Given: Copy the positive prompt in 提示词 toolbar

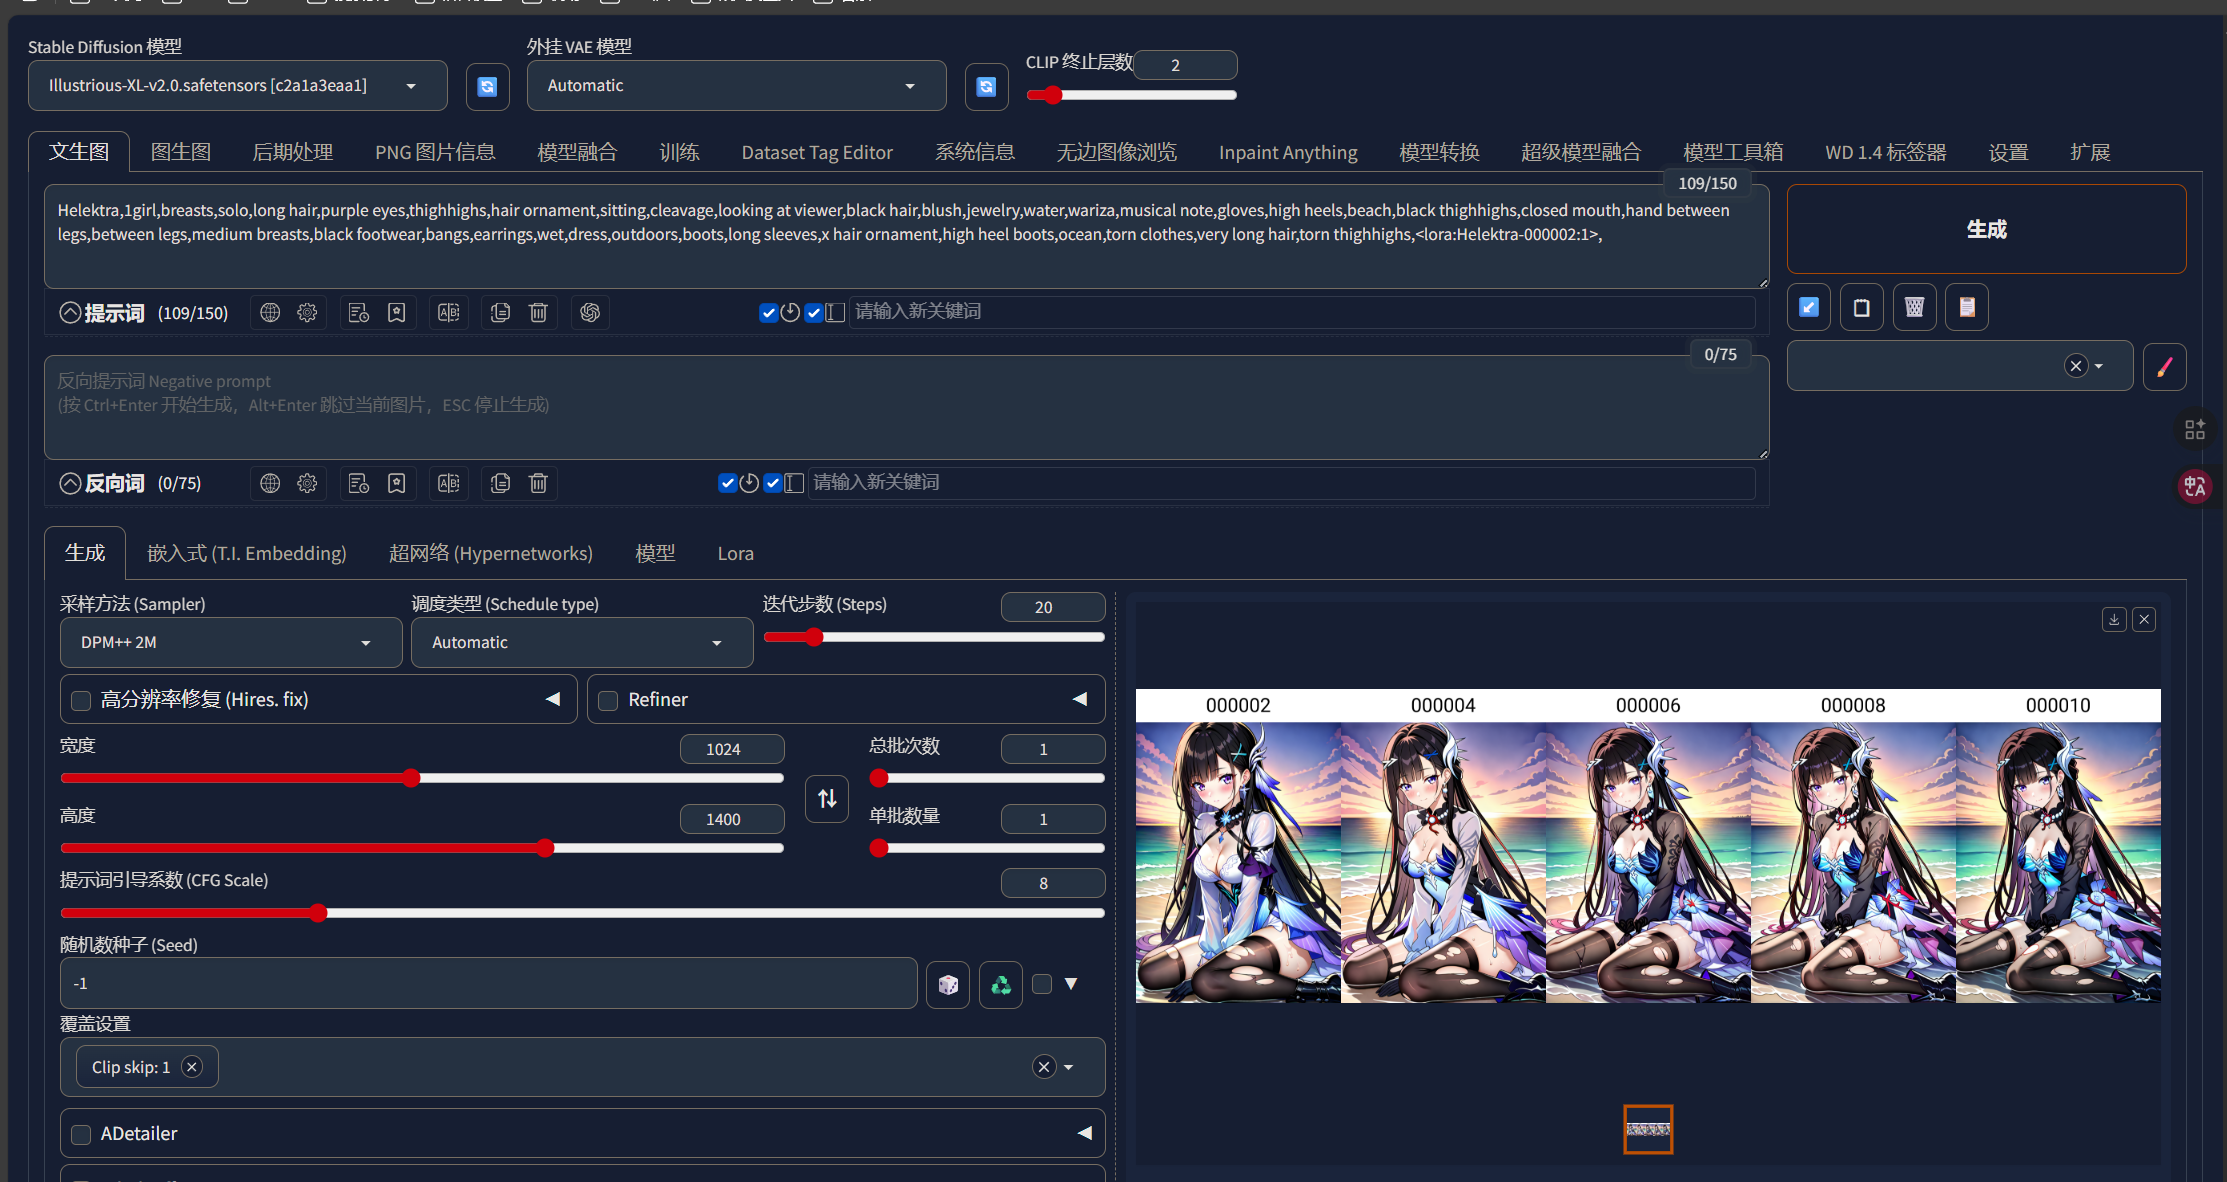Looking at the screenshot, I should 501,313.
